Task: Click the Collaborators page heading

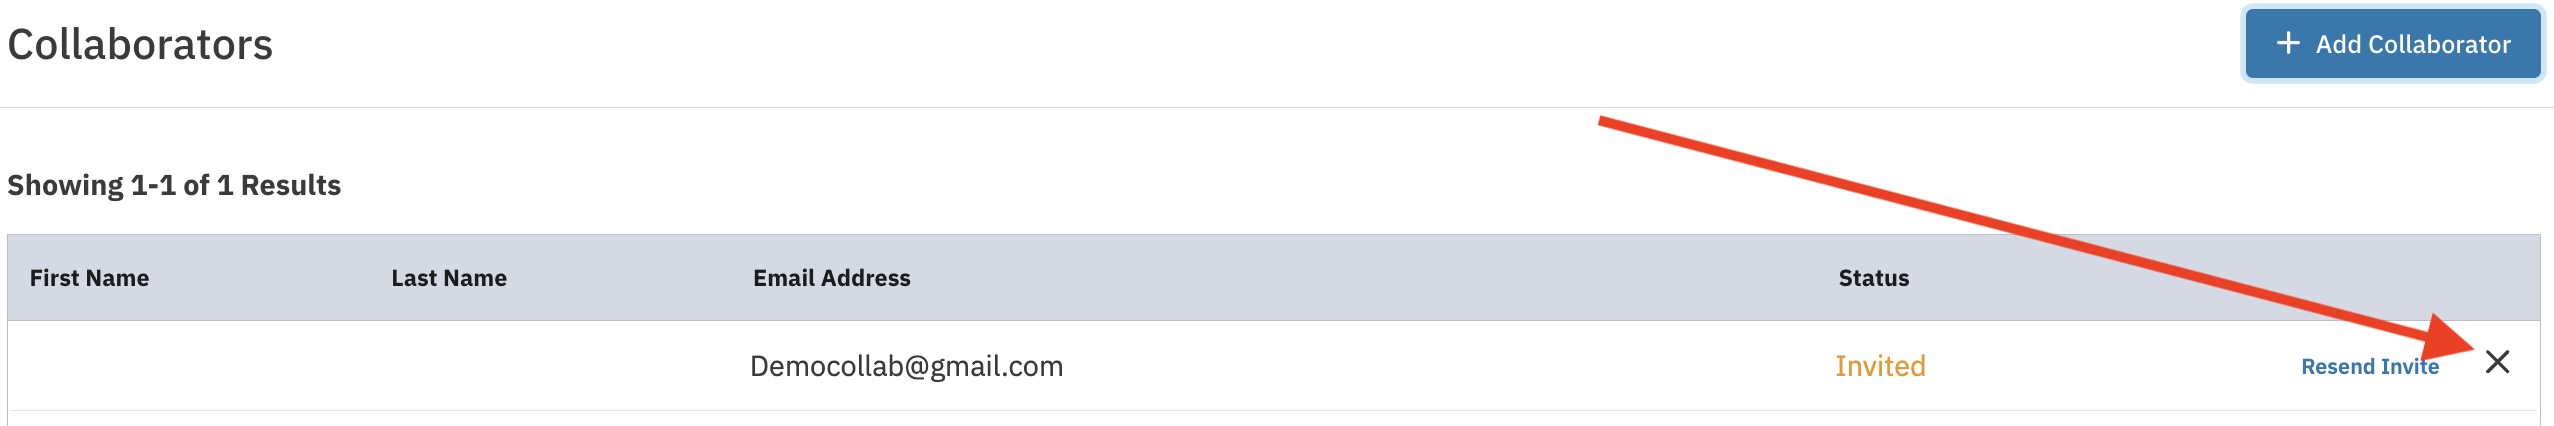Action: [140, 45]
